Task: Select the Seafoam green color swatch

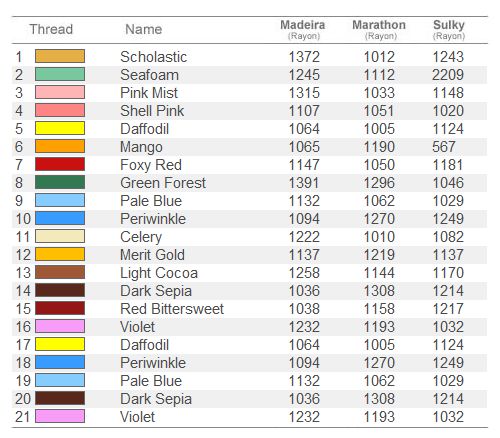Action: pyautogui.click(x=60, y=74)
